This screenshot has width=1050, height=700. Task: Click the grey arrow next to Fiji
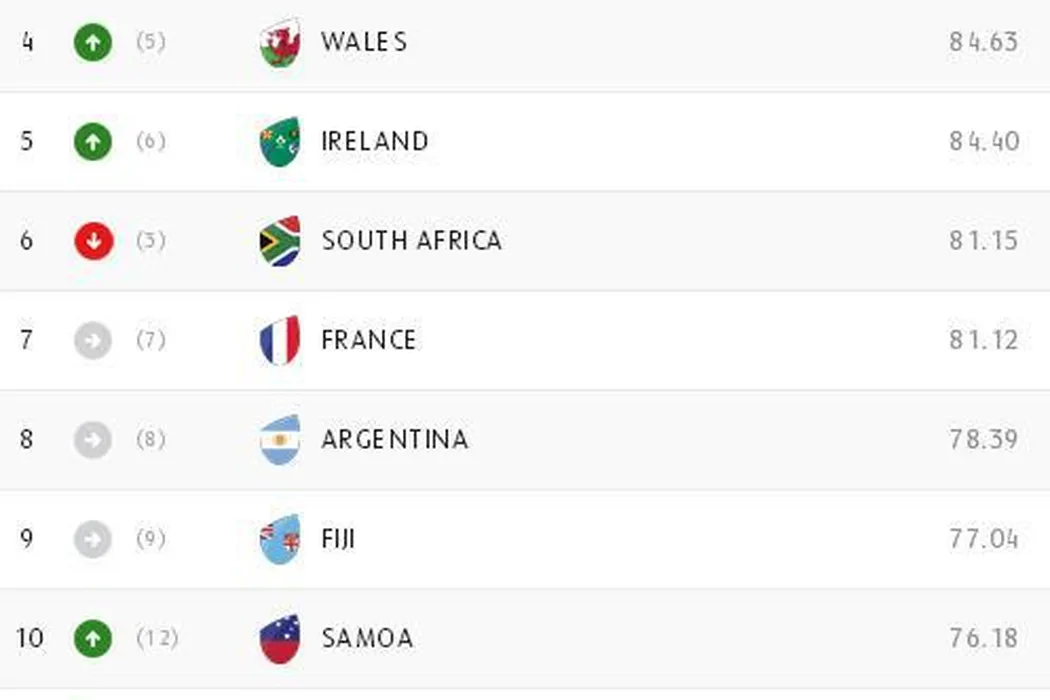coord(93,539)
